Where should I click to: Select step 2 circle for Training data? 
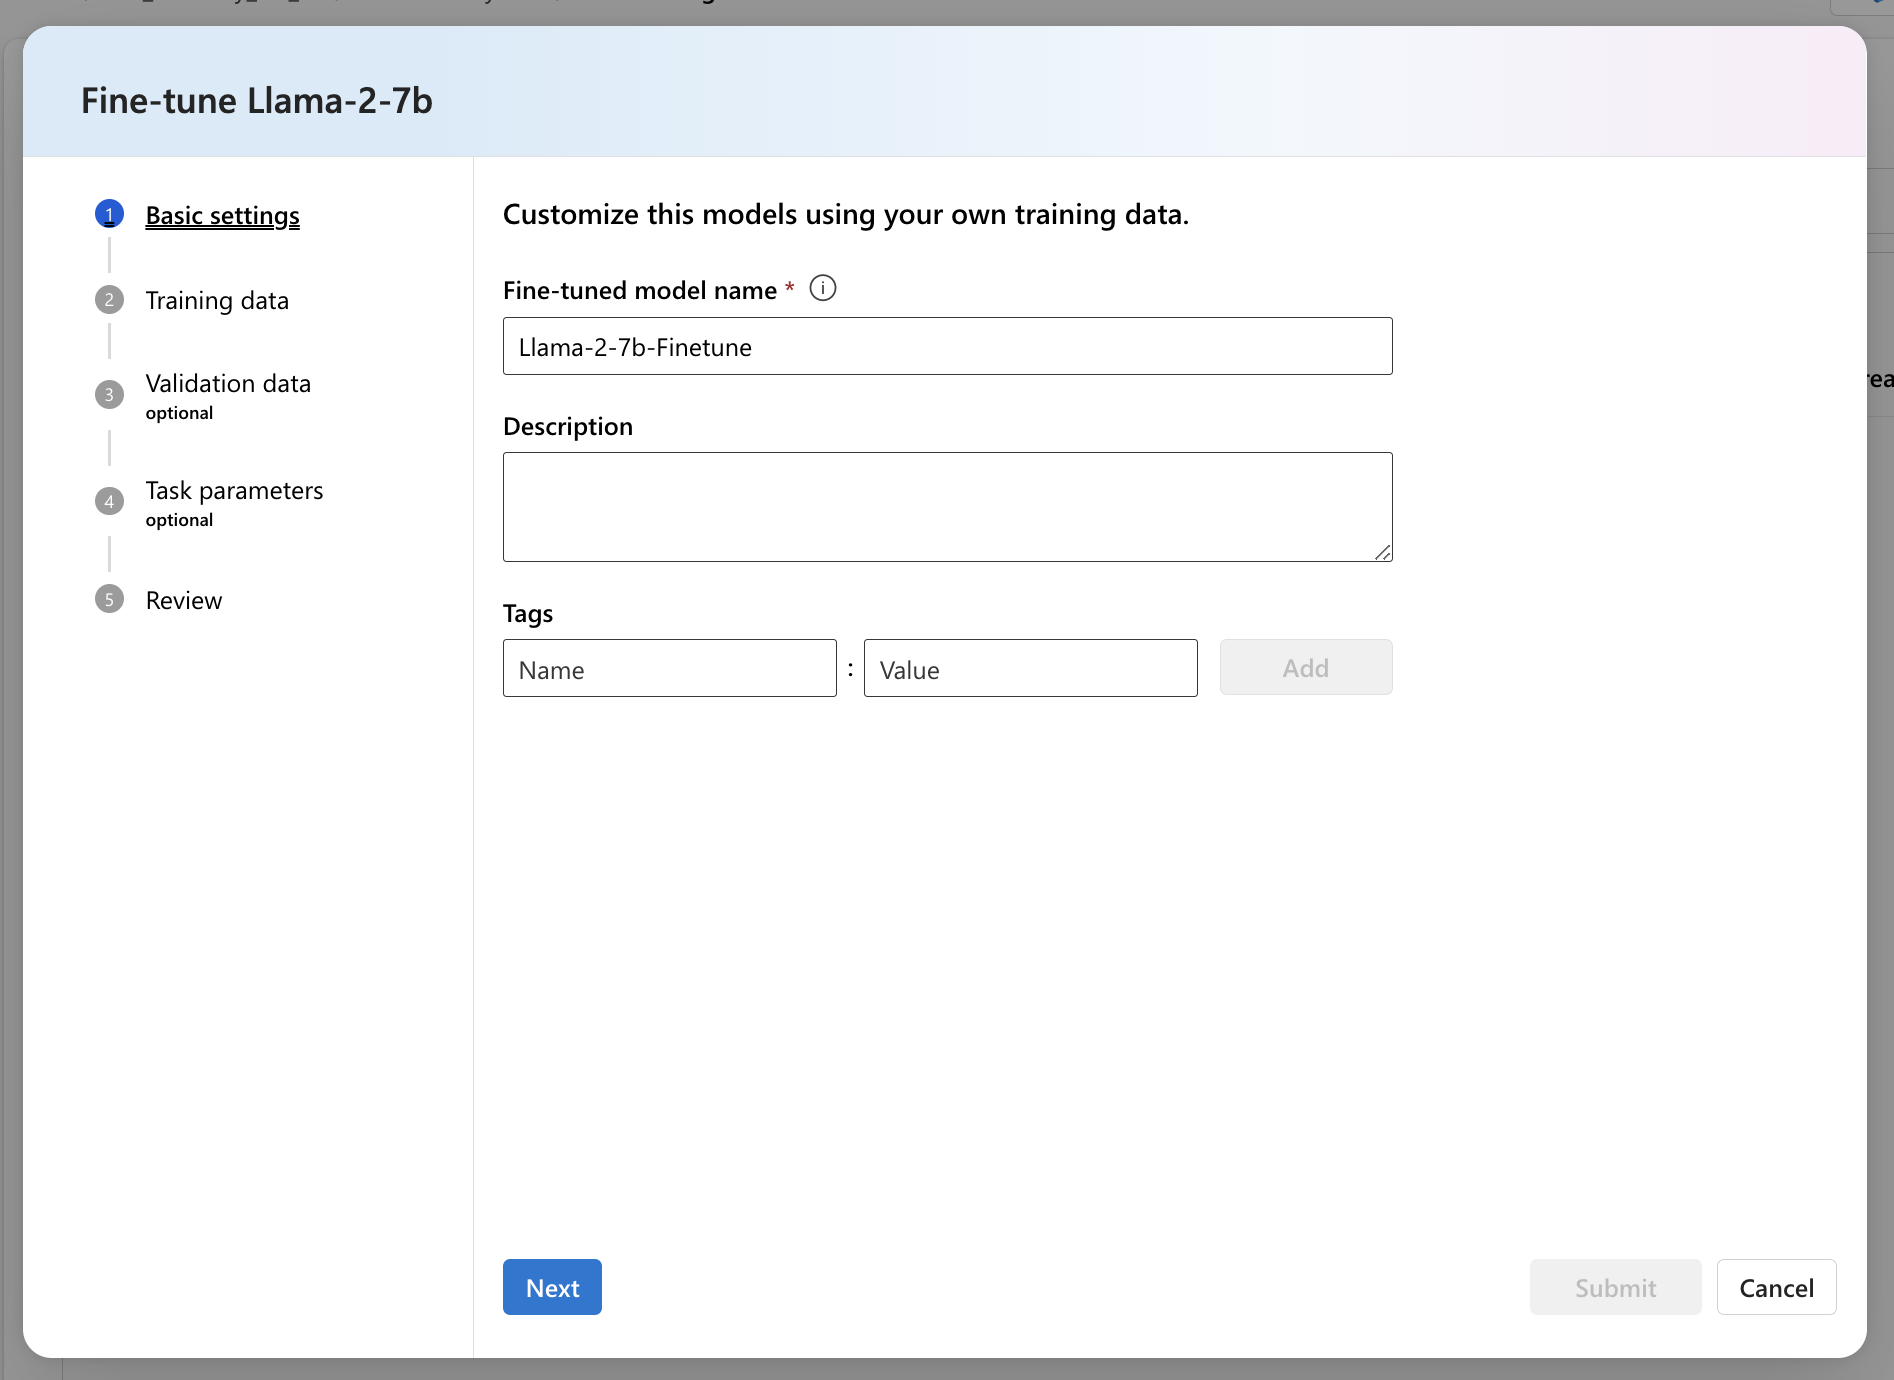(x=109, y=300)
